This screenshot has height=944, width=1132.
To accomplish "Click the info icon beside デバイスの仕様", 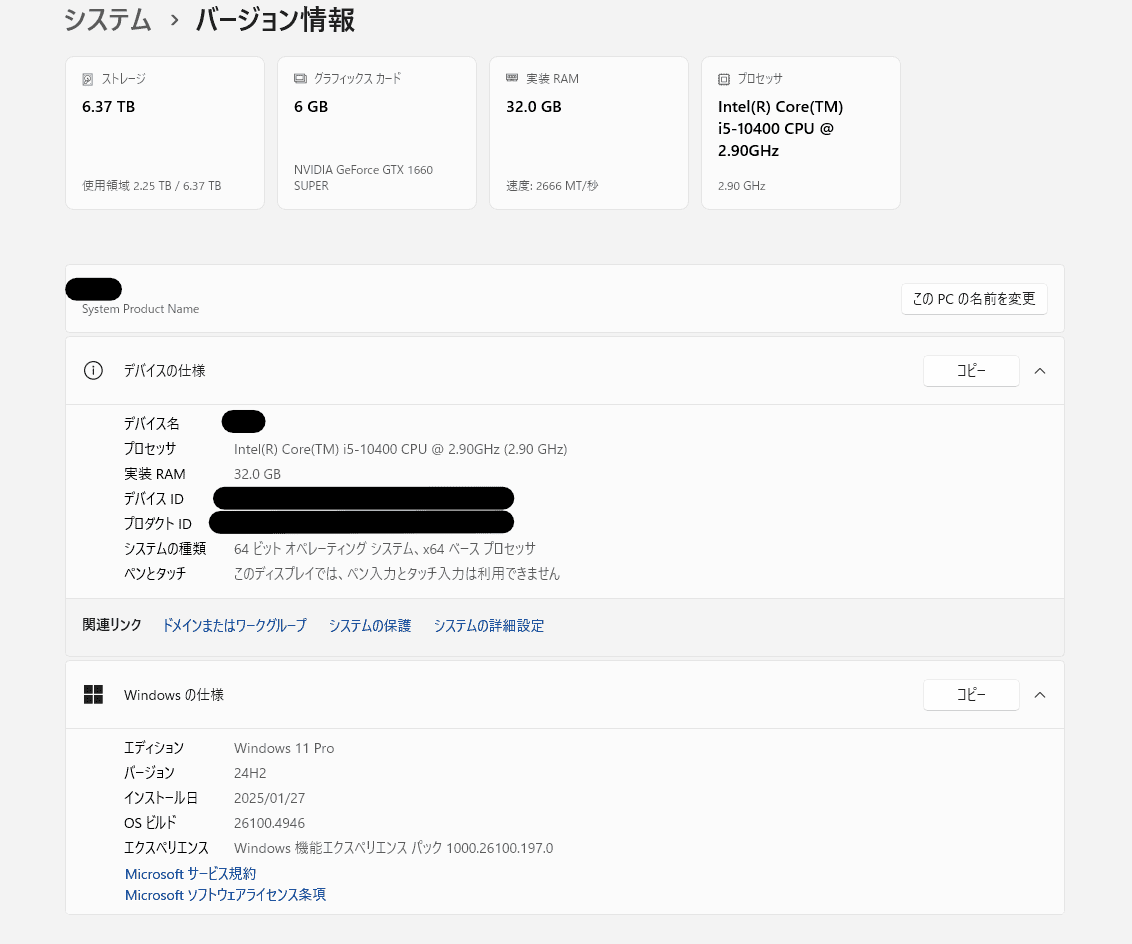I will (93, 371).
